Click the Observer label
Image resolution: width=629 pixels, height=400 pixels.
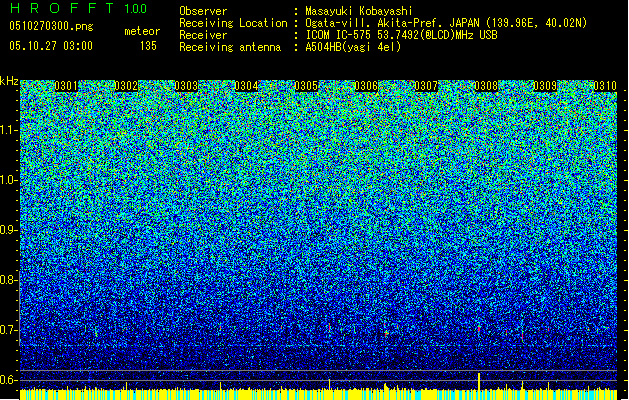(x=203, y=11)
